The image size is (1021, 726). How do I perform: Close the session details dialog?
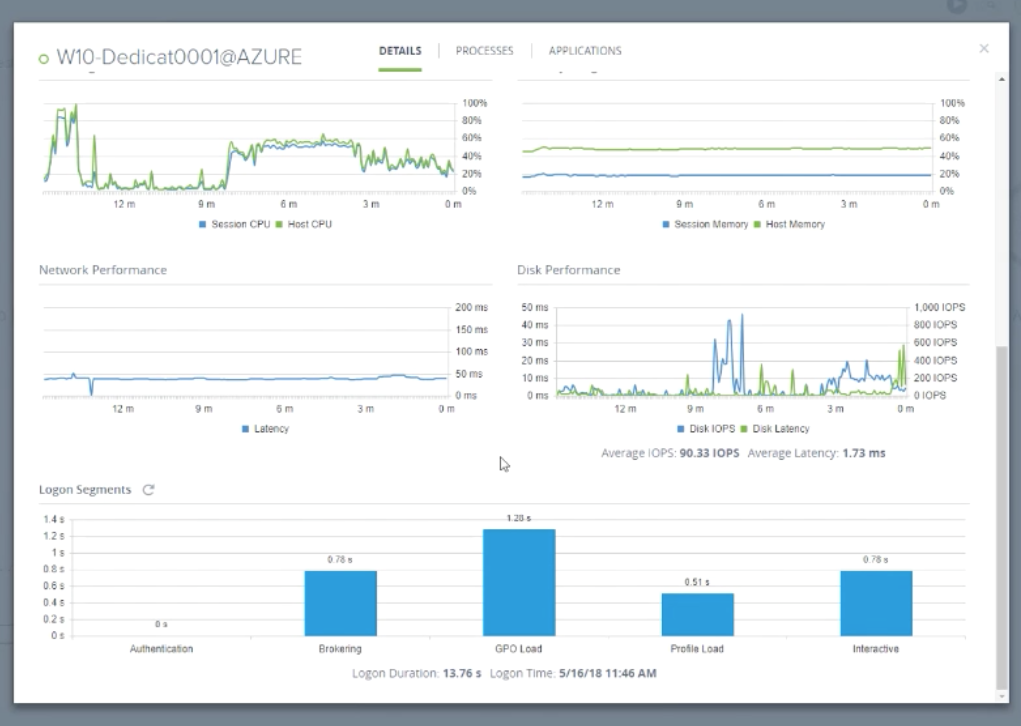tap(984, 48)
